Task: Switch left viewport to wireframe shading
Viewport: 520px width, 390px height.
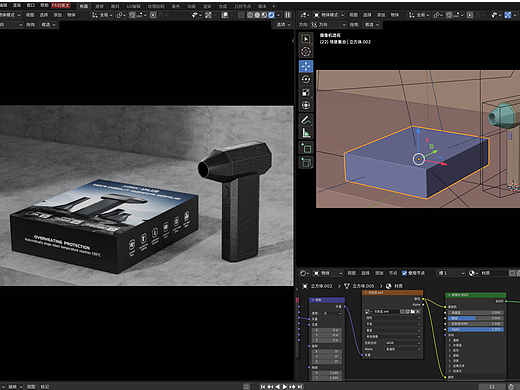Action: [x=250, y=15]
